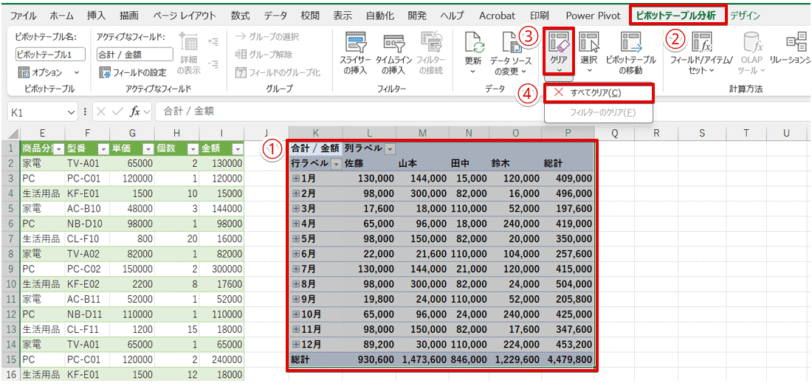Click the formula bar confirm checkmark
Image resolution: width=812 pixels, height=389 pixels.
coord(118,111)
